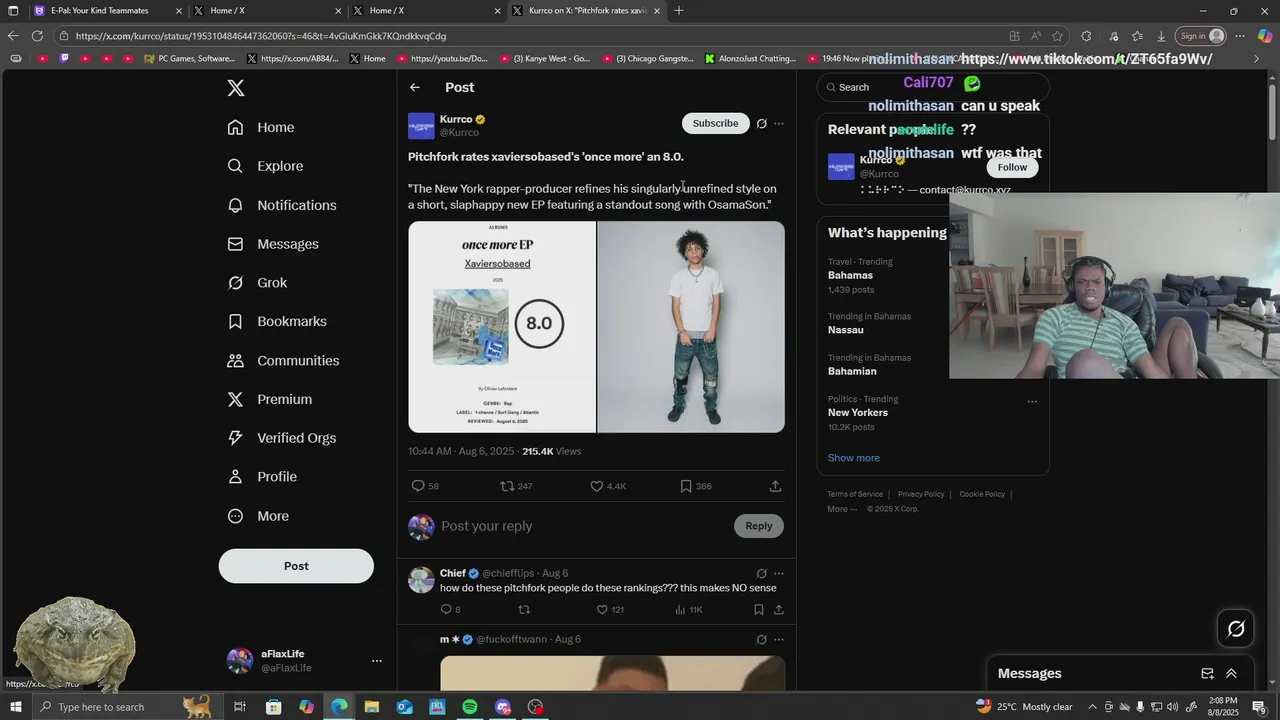This screenshot has width=1280, height=720.
Task: Switch to E-Pal: Your Kind Teammates tab
Action: tap(108, 11)
